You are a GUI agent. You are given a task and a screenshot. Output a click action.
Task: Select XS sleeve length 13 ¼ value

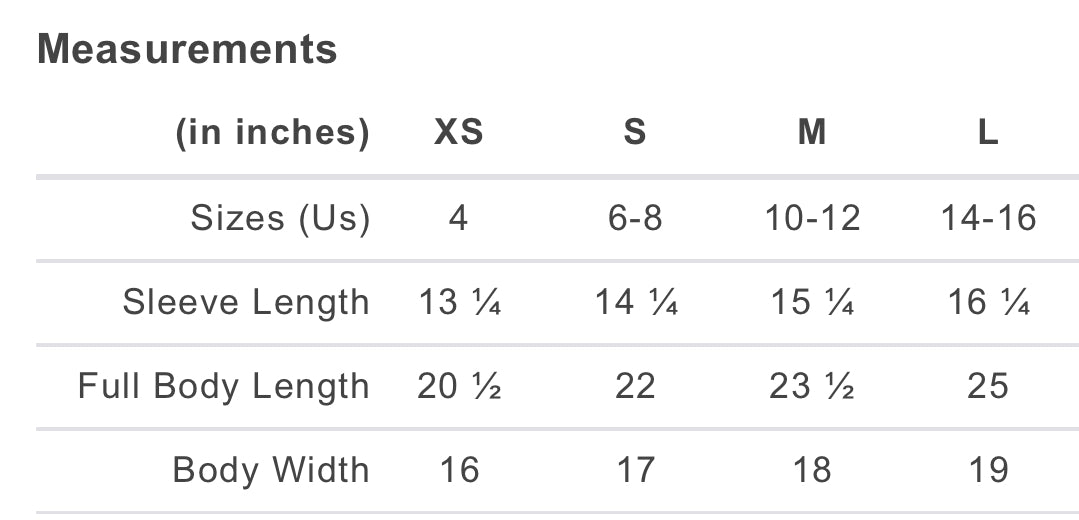pos(459,302)
